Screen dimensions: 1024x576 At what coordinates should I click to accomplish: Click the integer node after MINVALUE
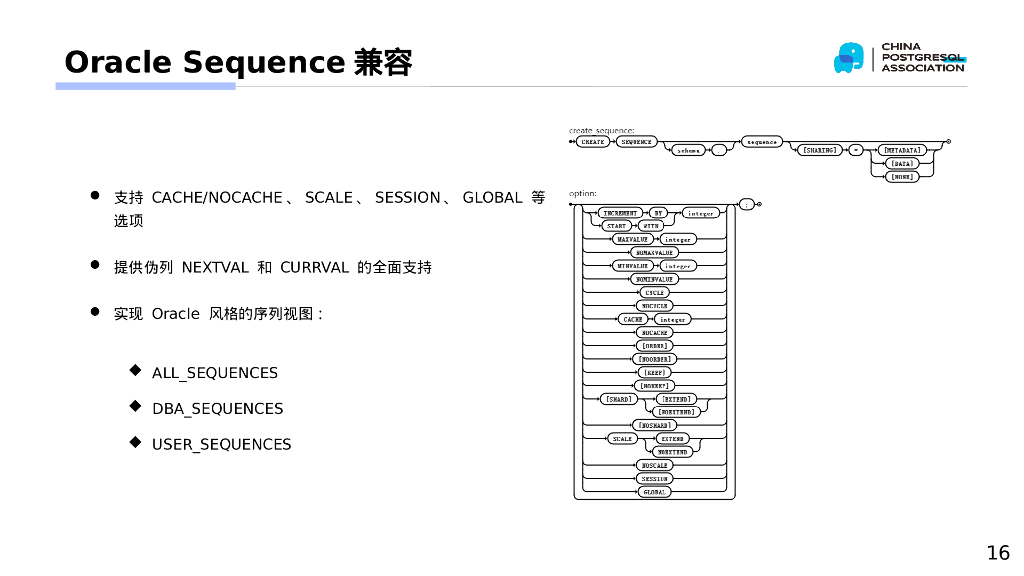pos(679,266)
